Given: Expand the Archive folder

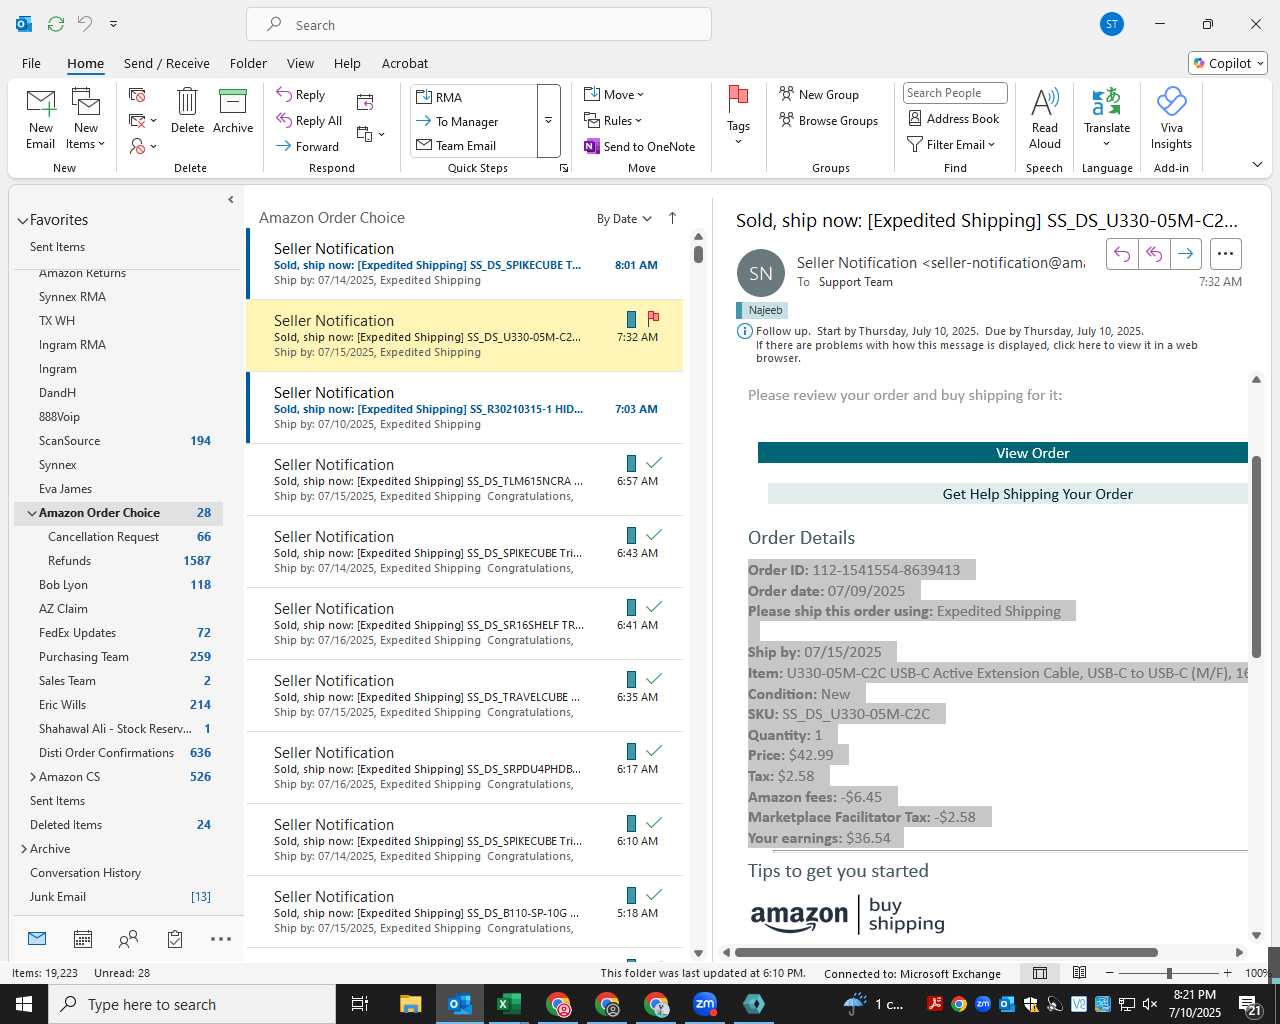Looking at the screenshot, I should (x=24, y=849).
